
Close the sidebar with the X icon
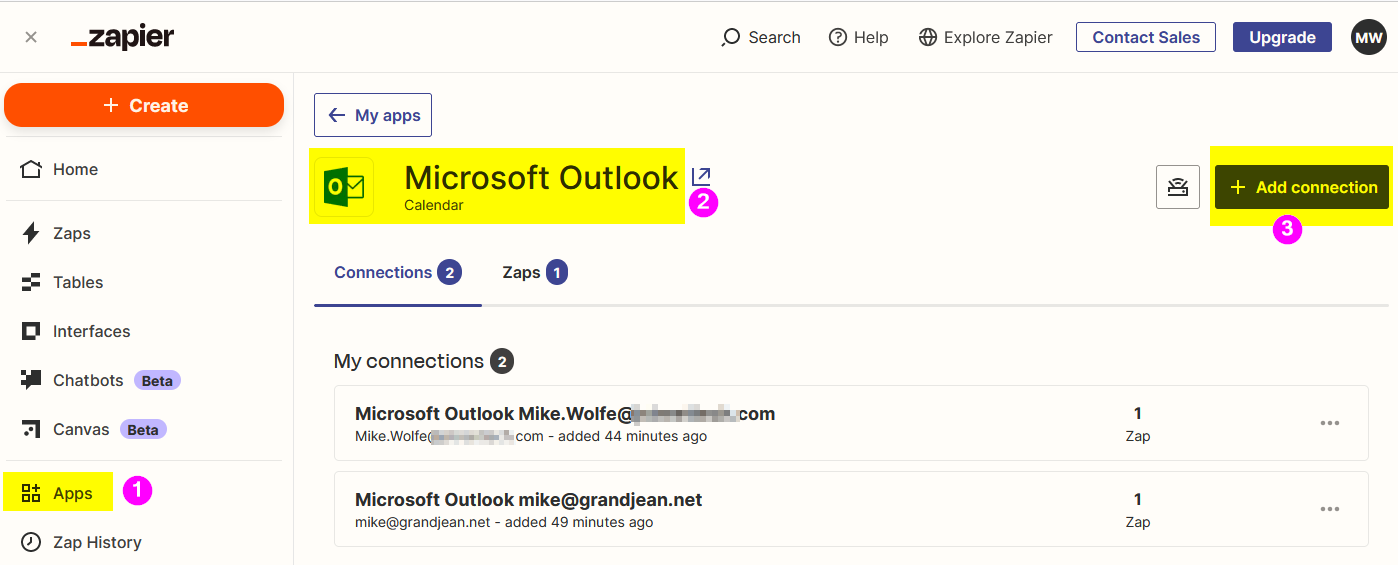click(31, 37)
